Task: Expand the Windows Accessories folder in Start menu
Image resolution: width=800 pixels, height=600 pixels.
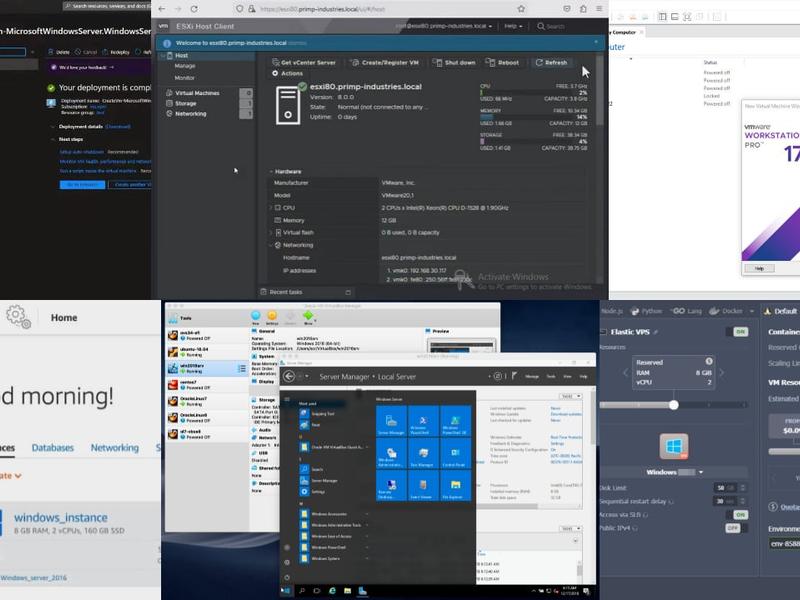Action: 334,514
